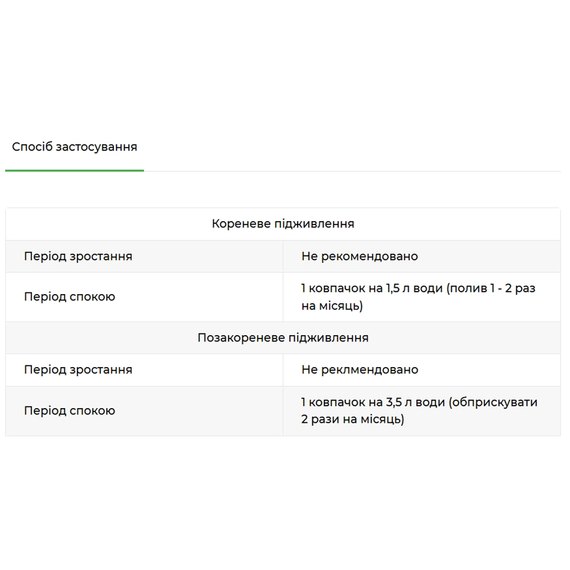Open the Спосіб застосування tab

pos(75,147)
